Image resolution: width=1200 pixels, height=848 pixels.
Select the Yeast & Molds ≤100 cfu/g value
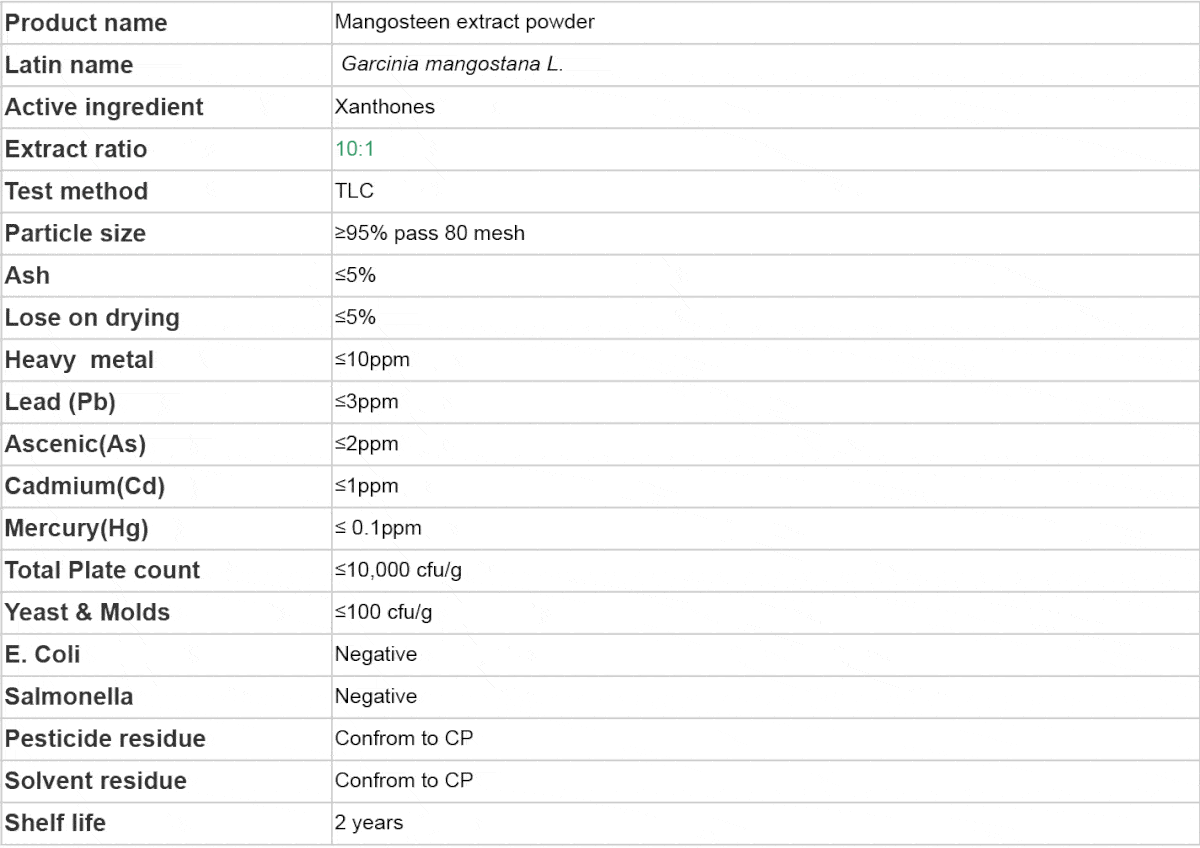click(384, 612)
